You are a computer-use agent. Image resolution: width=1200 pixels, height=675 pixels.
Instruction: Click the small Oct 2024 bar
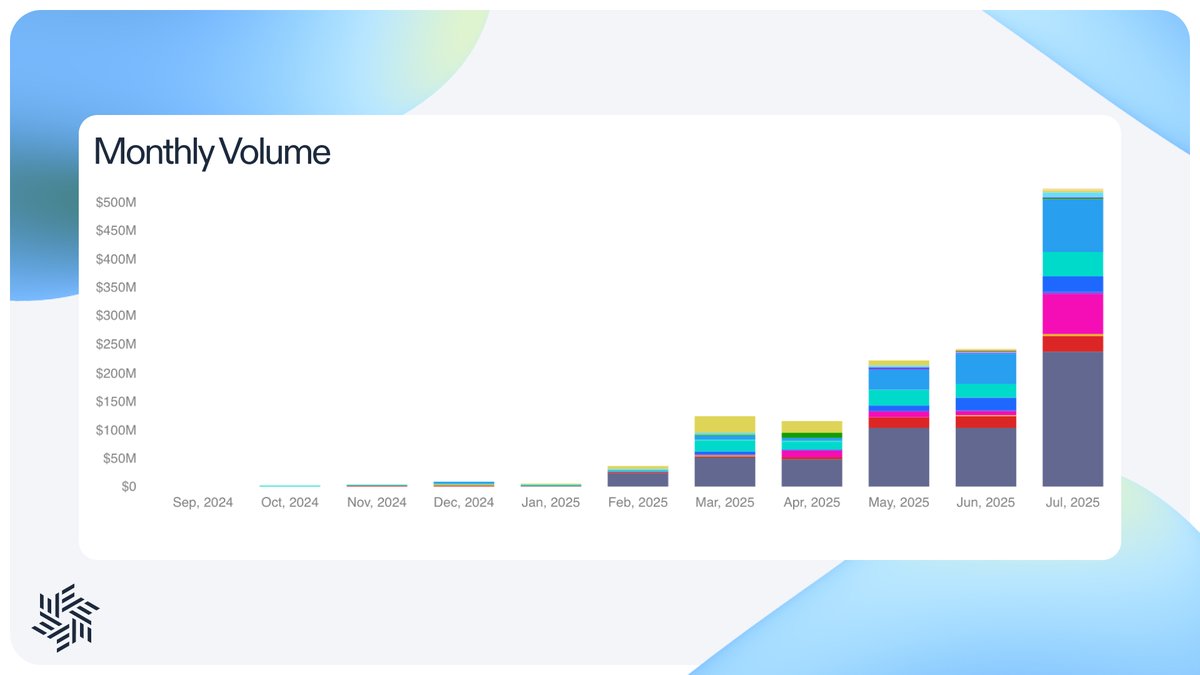pos(290,485)
